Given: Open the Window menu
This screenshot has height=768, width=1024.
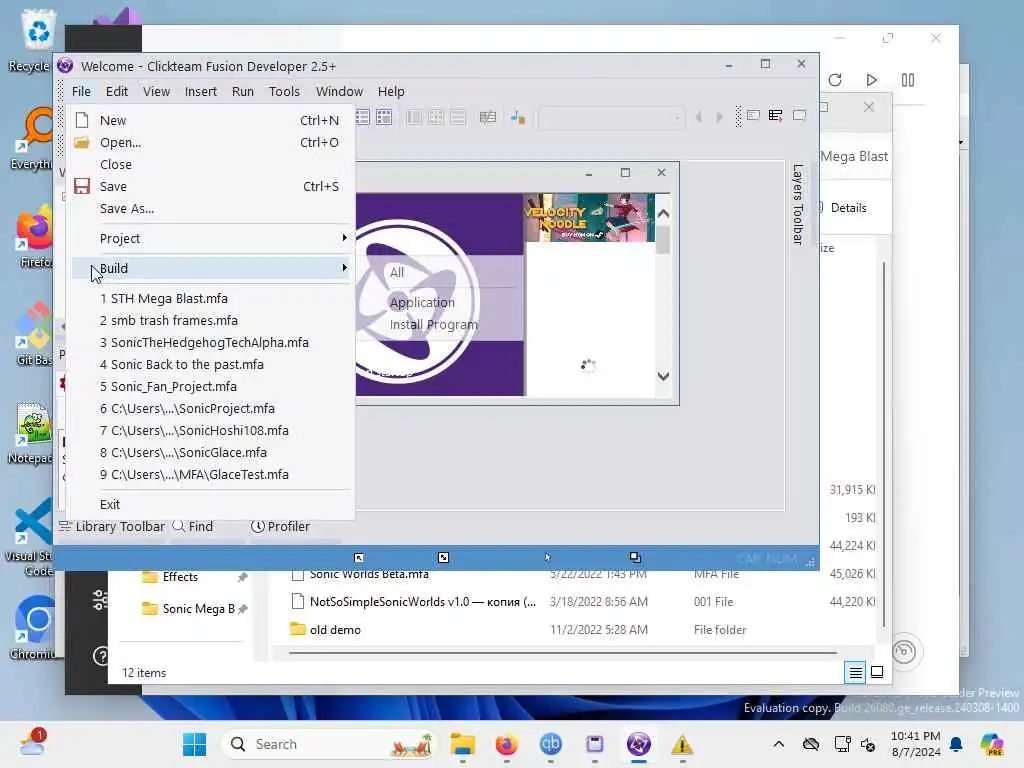Looking at the screenshot, I should [x=339, y=91].
